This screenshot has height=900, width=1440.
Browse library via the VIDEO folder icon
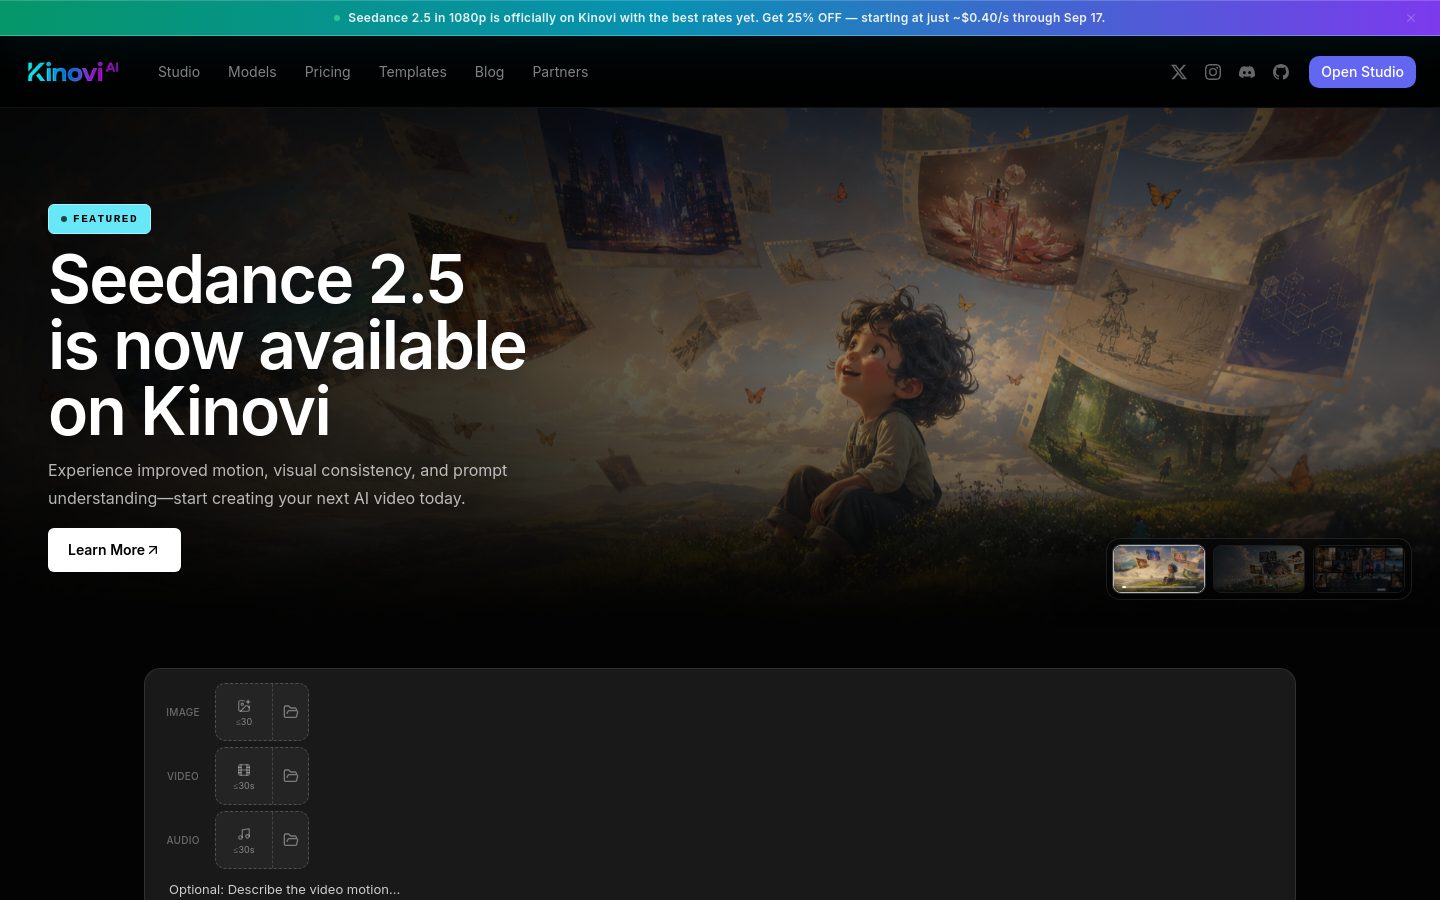point(291,776)
